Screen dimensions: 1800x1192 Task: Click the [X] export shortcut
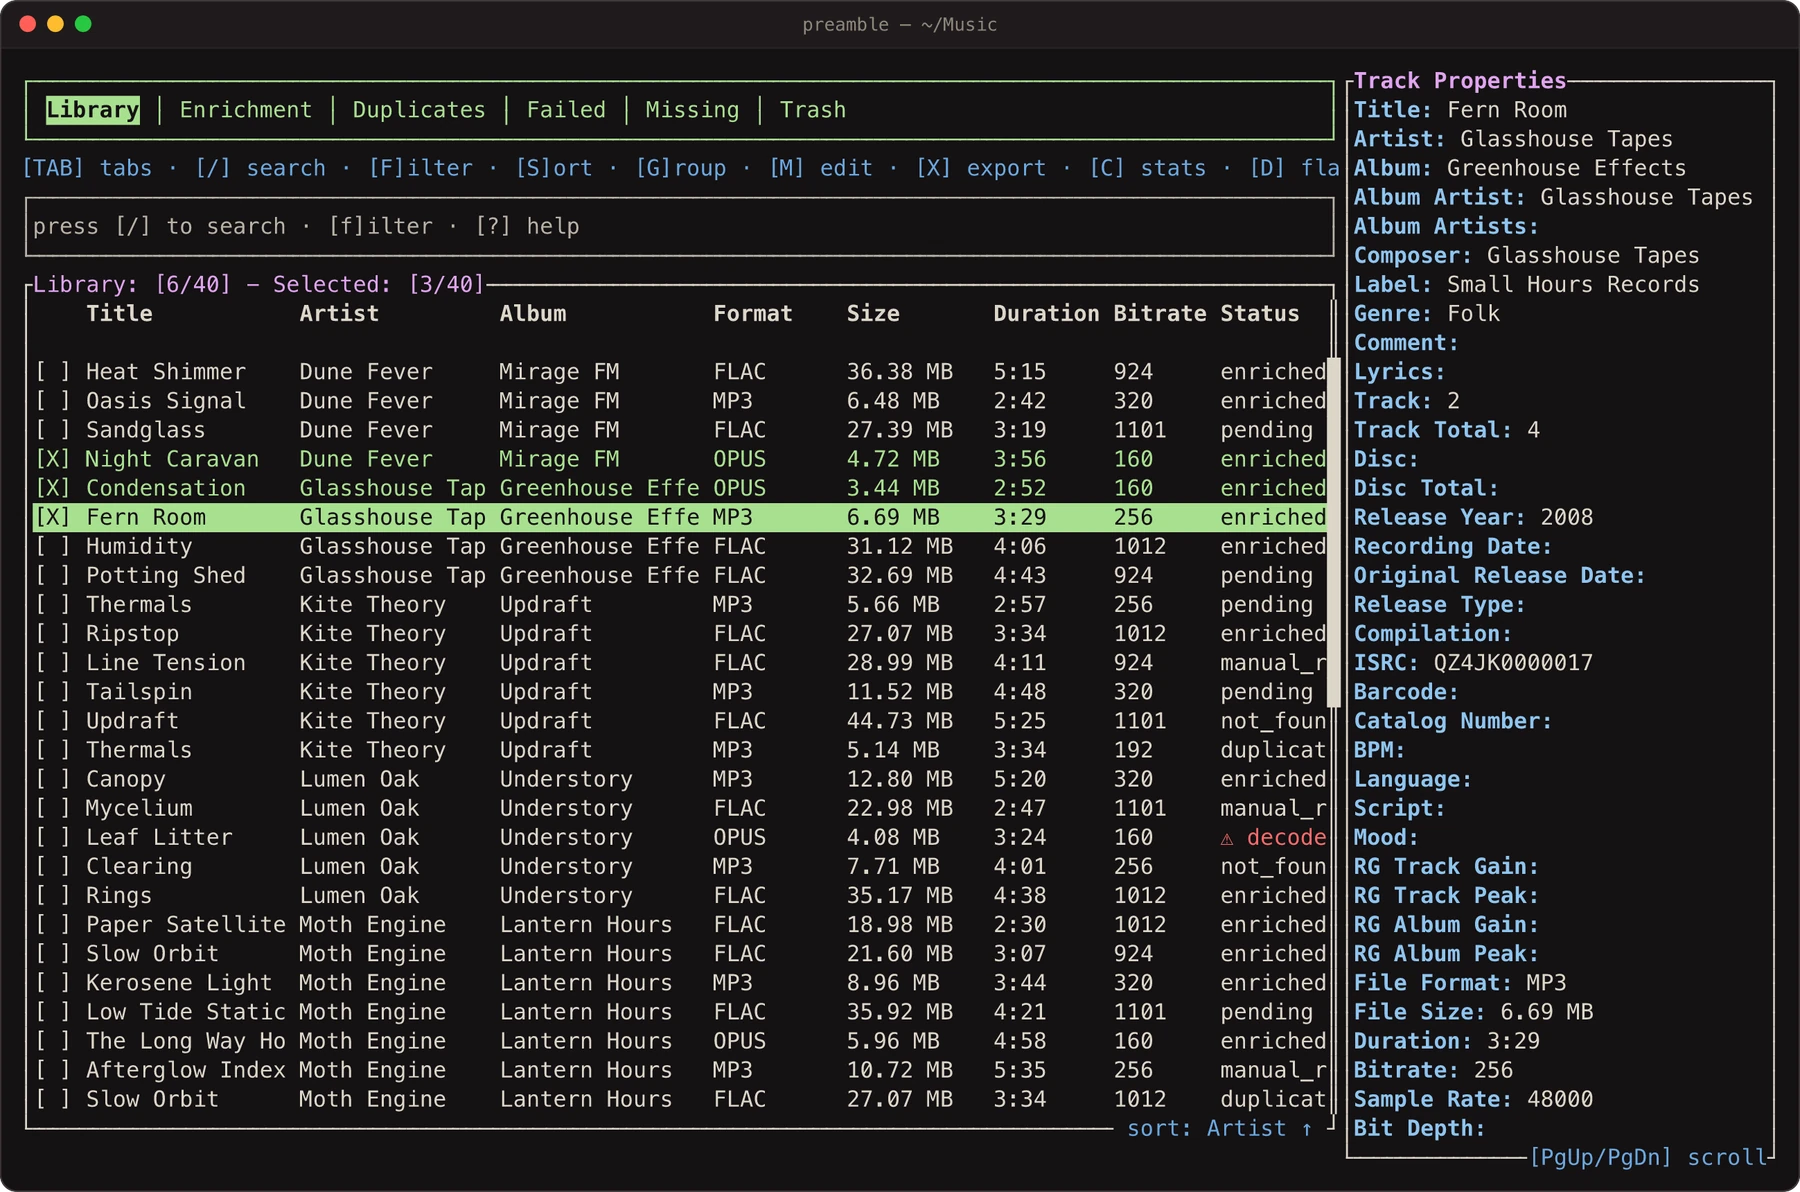point(981,168)
